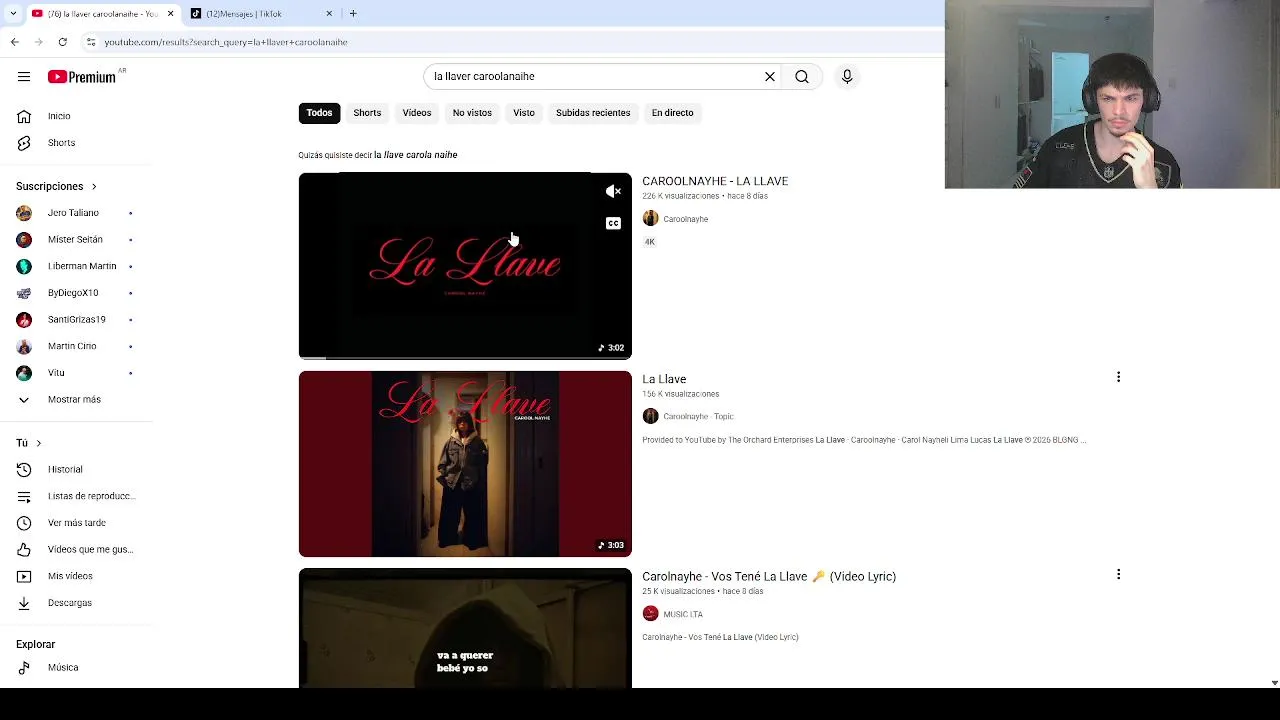
Task: Select the Visto filter chip
Action: pos(524,113)
